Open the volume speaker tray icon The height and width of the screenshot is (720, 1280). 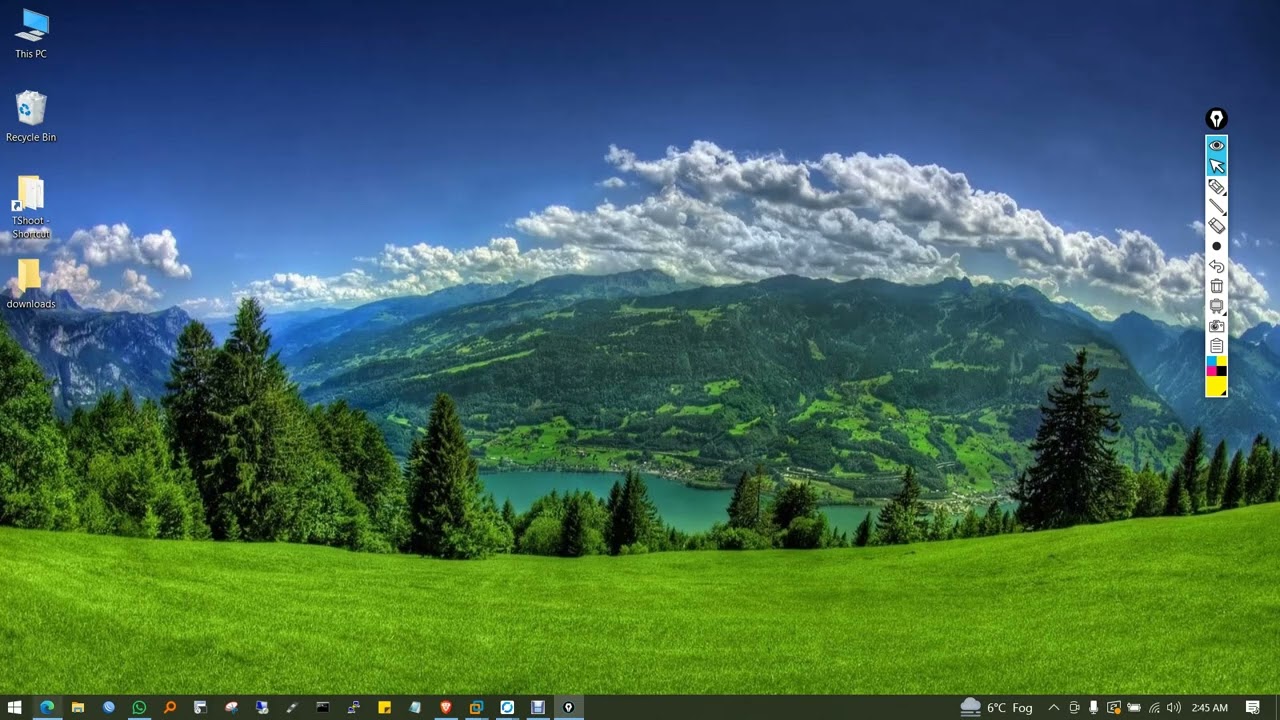pos(1174,707)
